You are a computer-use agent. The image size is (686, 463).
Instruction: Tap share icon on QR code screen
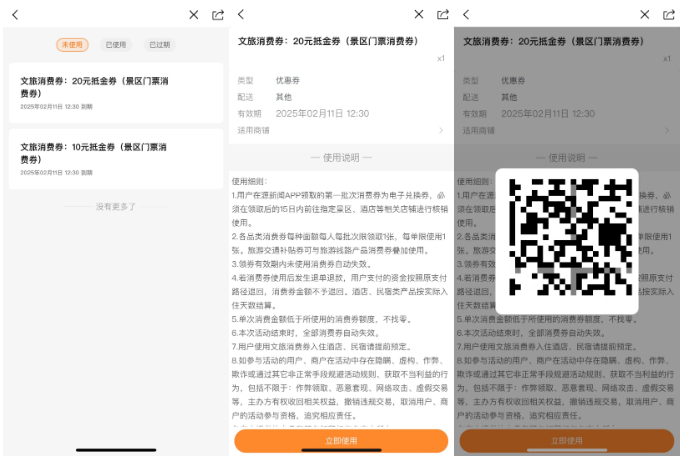669,14
